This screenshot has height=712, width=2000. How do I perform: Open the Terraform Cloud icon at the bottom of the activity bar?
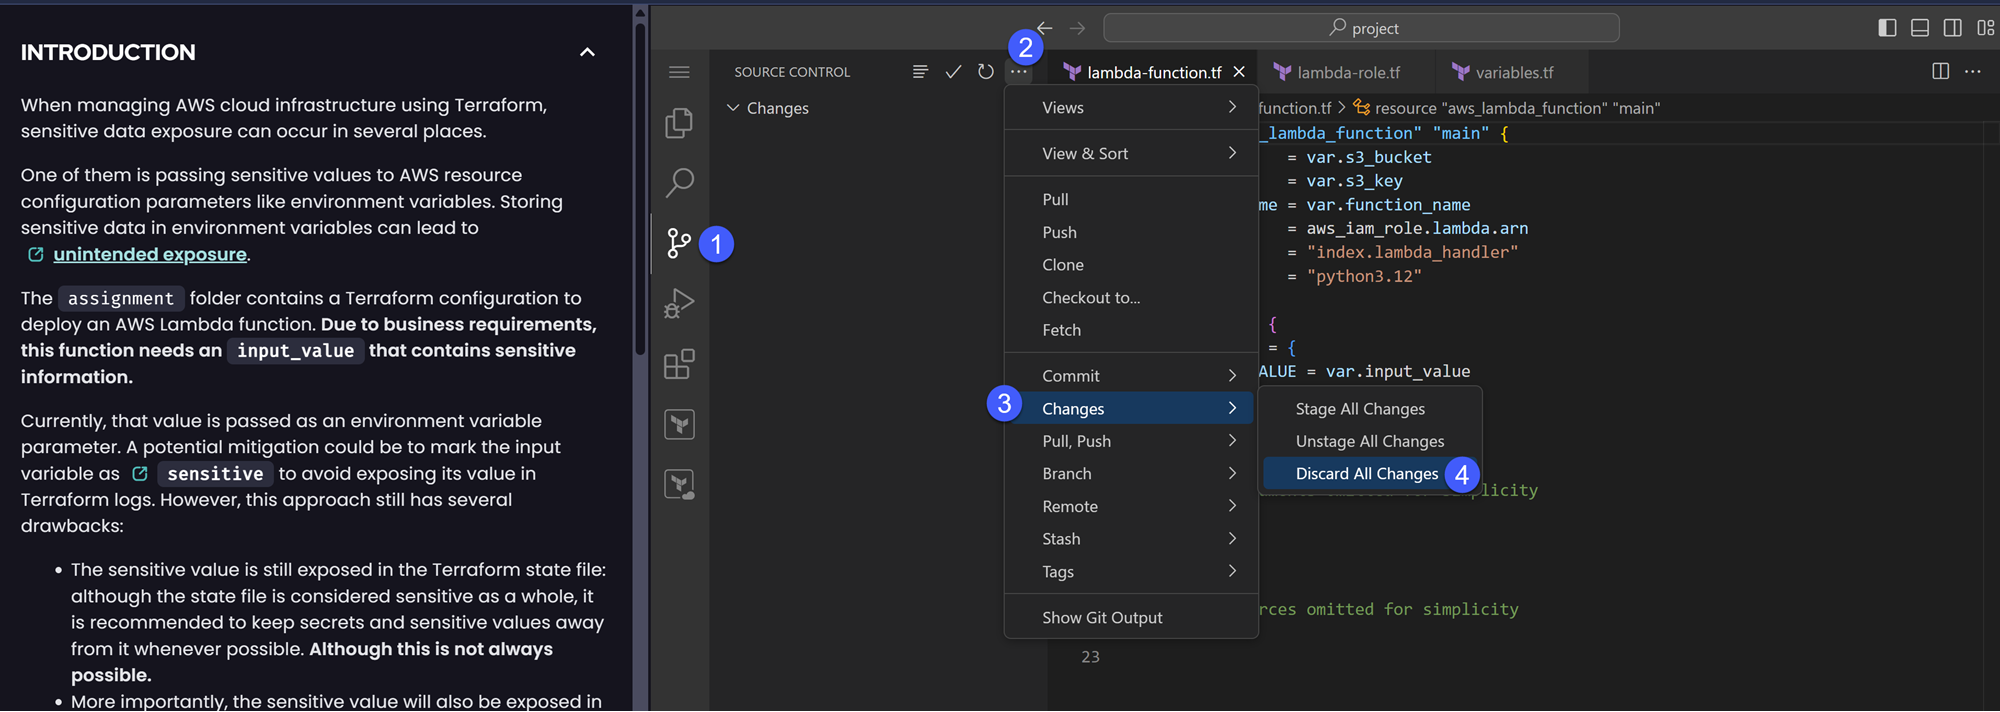[679, 485]
